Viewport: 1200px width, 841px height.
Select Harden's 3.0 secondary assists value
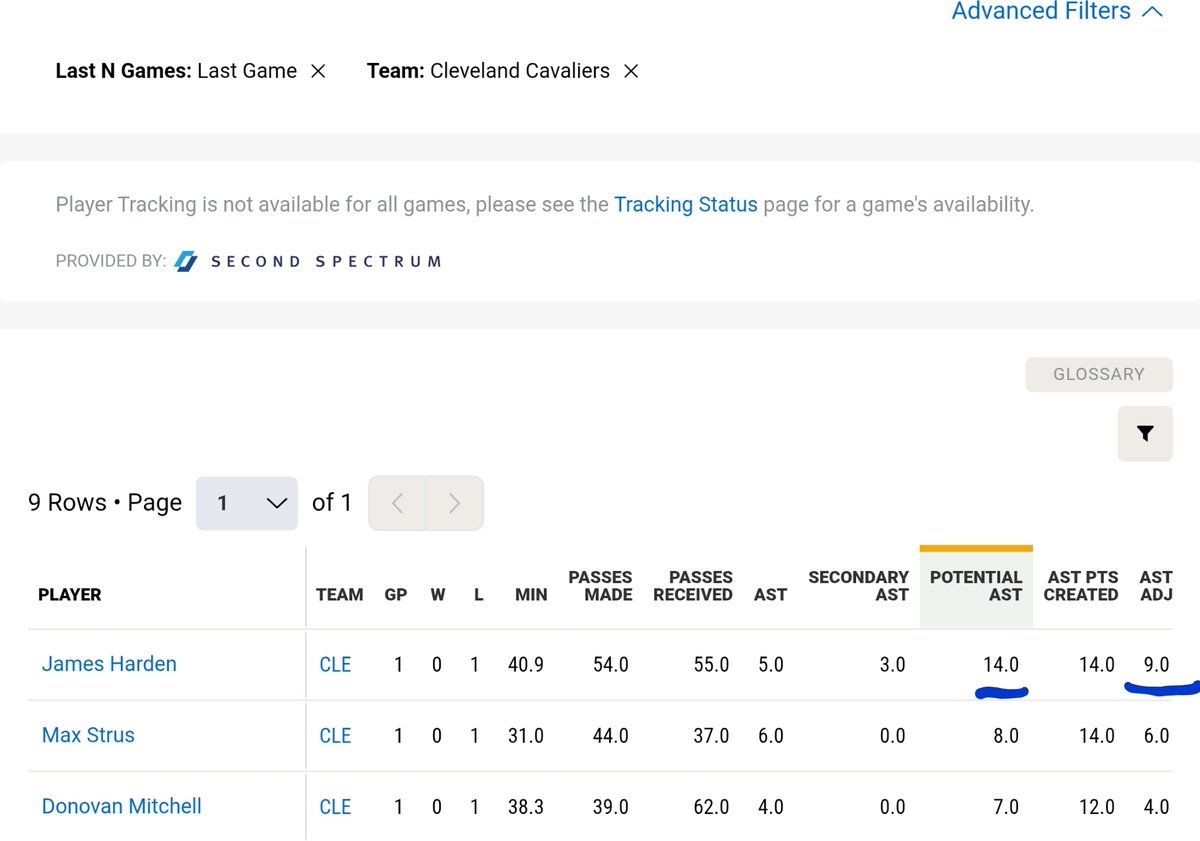[891, 665]
